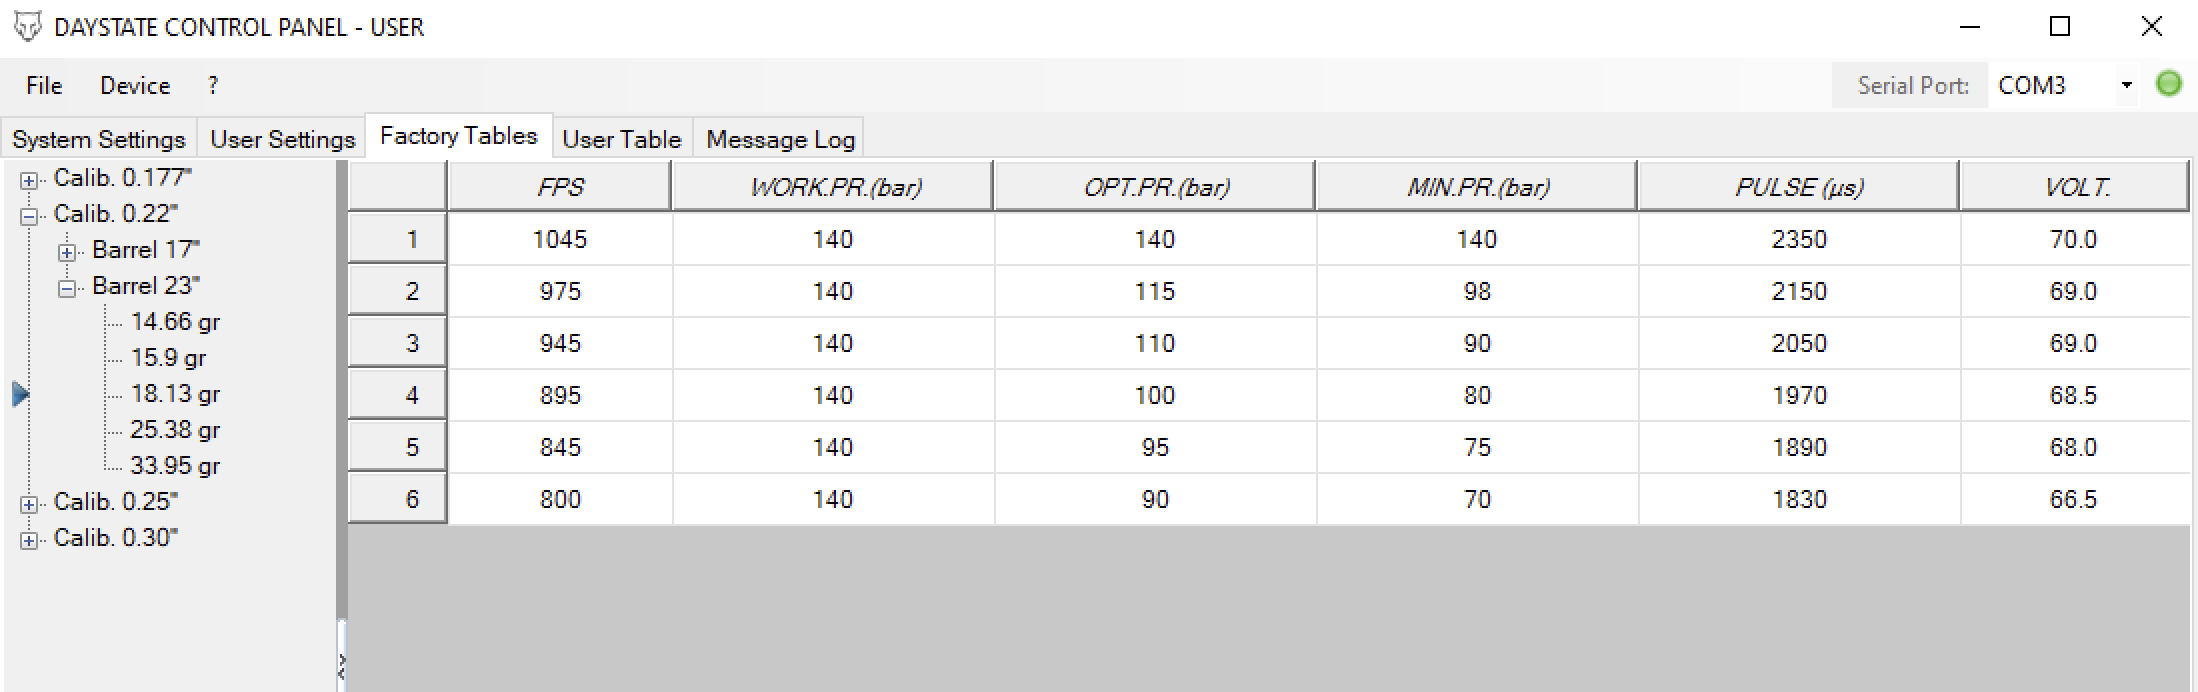Expand the Calib. 0.30" tree node

tap(29, 541)
